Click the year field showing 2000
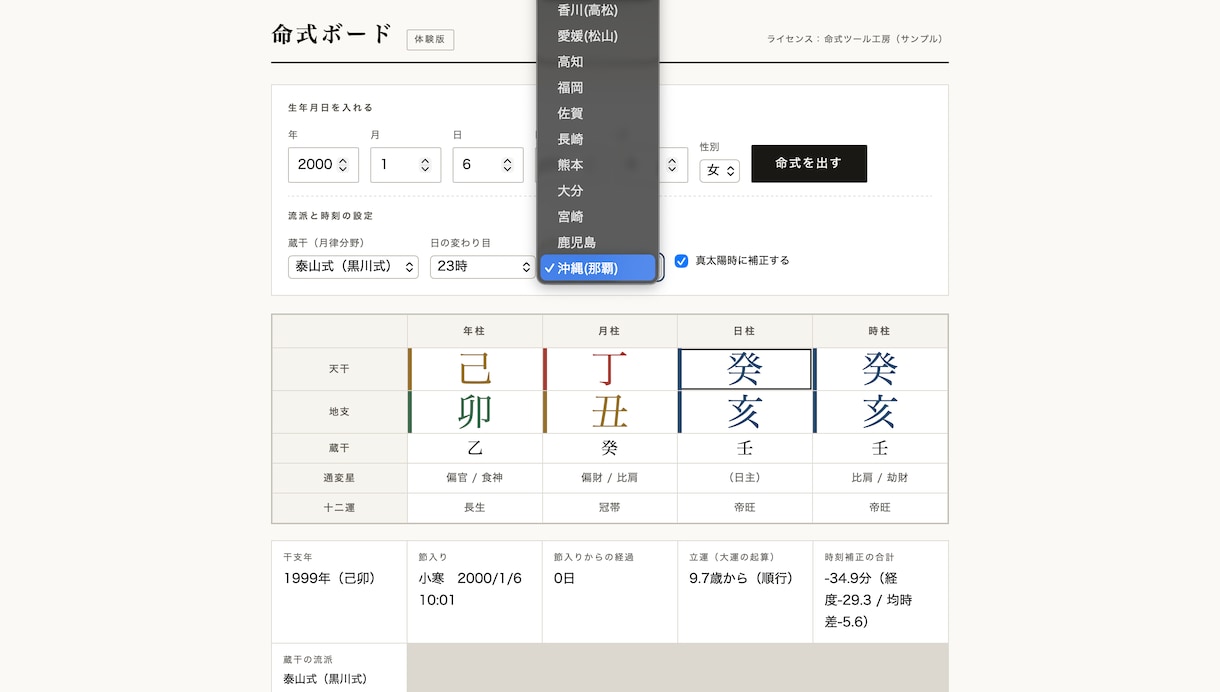1220x692 pixels. click(323, 165)
